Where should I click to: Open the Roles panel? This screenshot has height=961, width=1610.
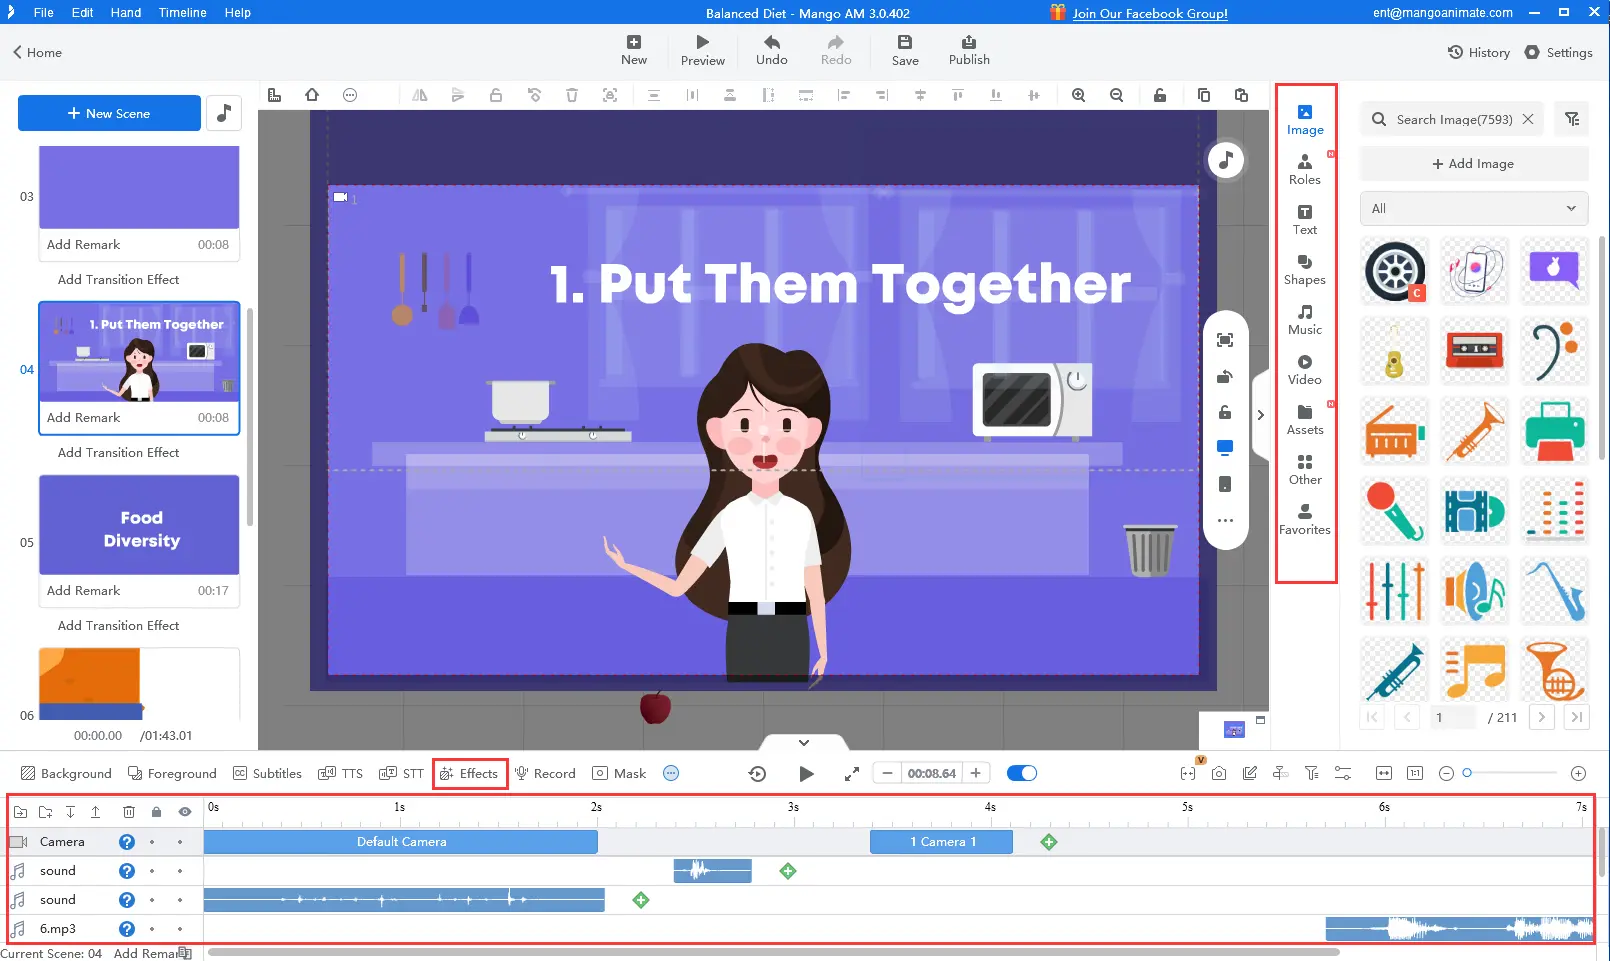(x=1305, y=170)
